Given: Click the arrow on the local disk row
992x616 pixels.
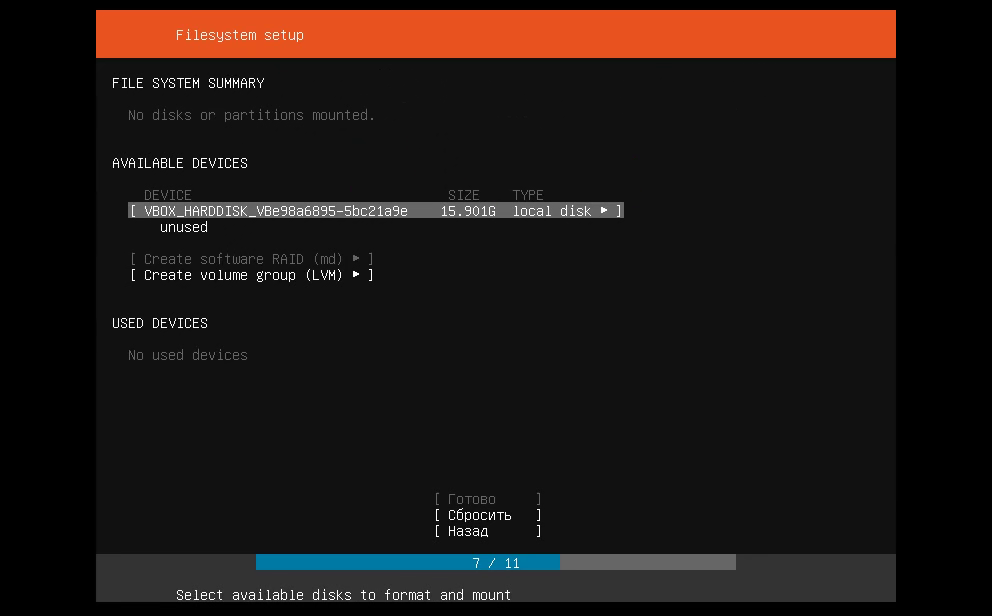Looking at the screenshot, I should [x=604, y=211].
